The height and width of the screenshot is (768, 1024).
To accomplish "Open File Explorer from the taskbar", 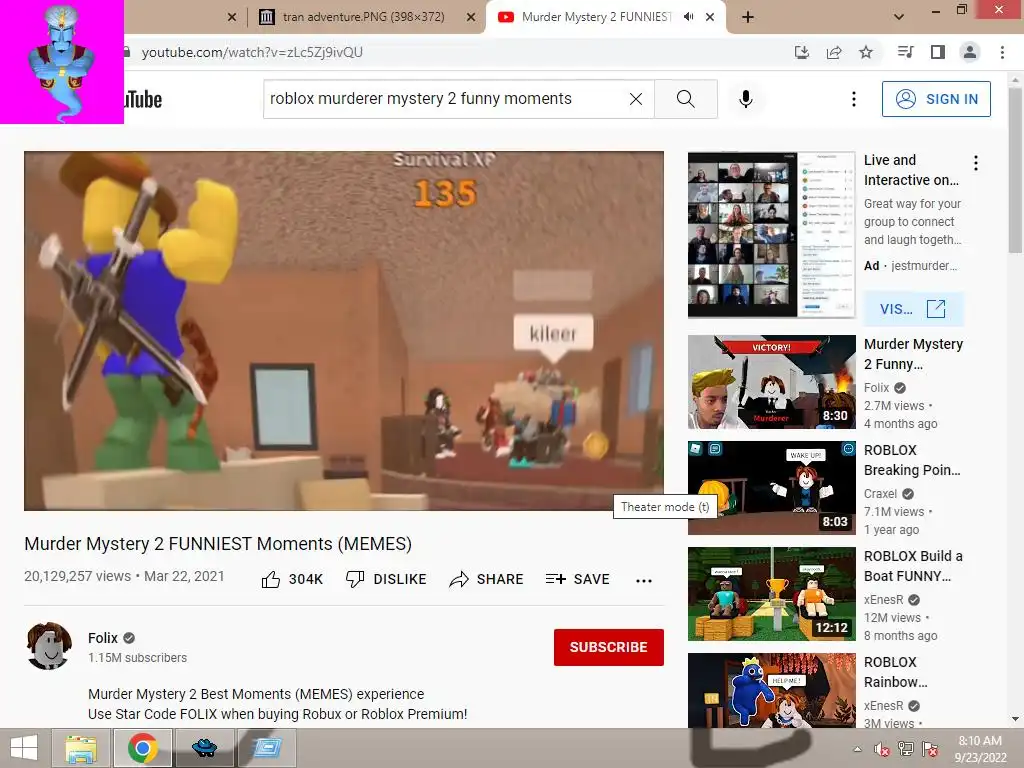I will click(x=81, y=748).
